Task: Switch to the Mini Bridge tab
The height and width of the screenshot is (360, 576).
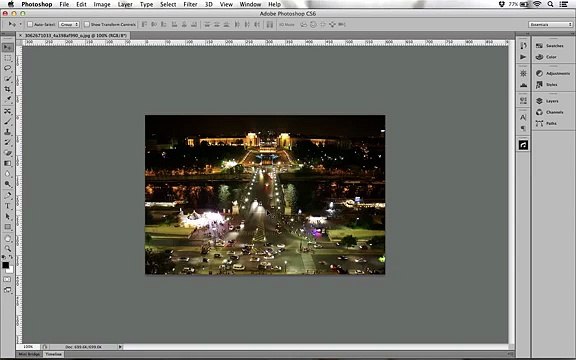Action: pyautogui.click(x=29, y=354)
